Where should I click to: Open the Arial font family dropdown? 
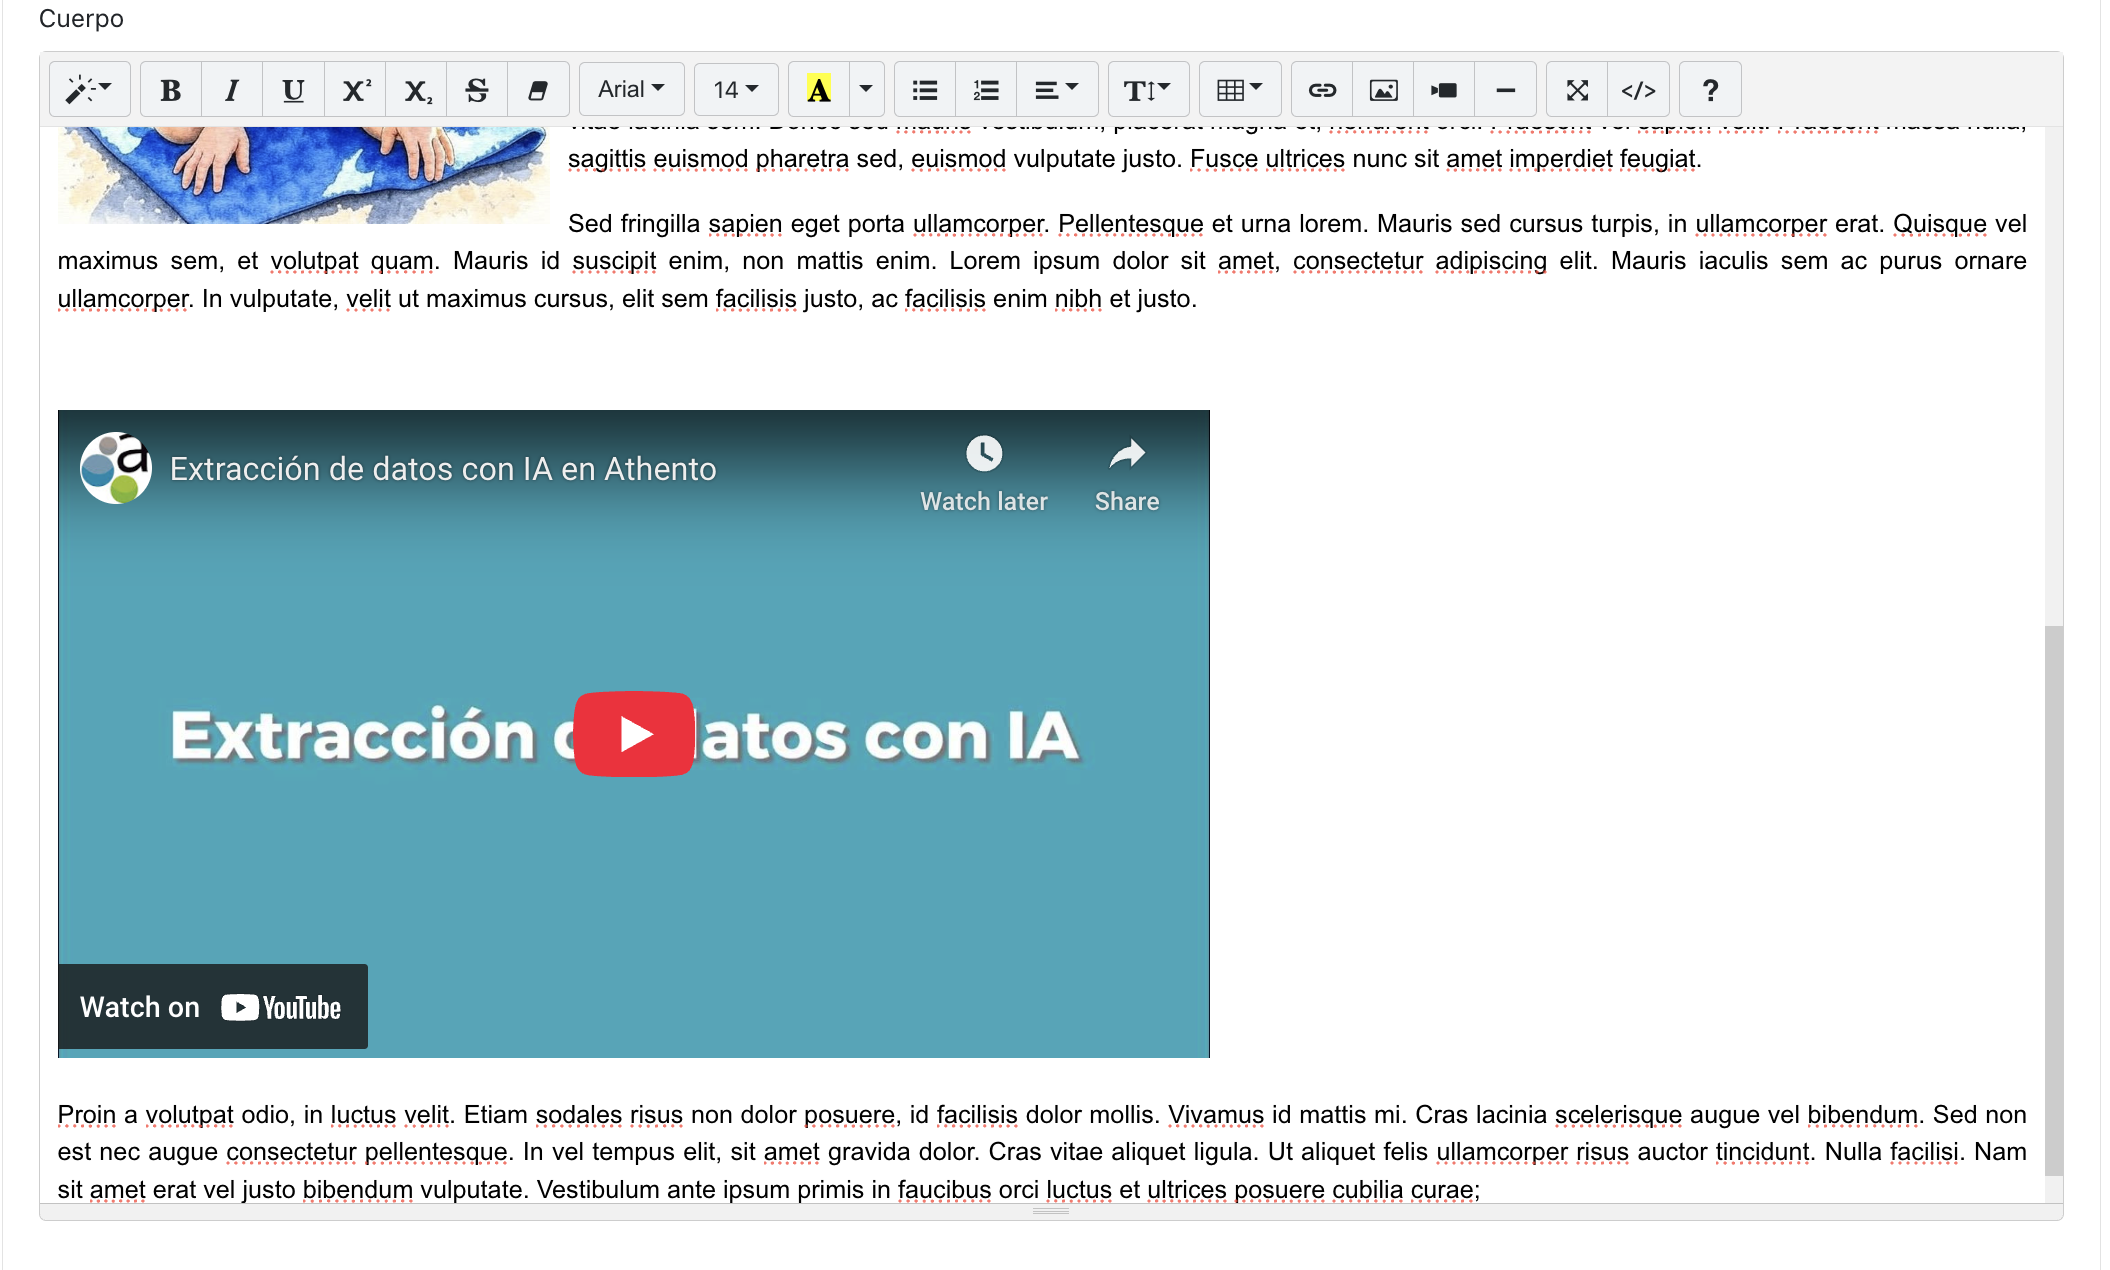click(x=631, y=90)
